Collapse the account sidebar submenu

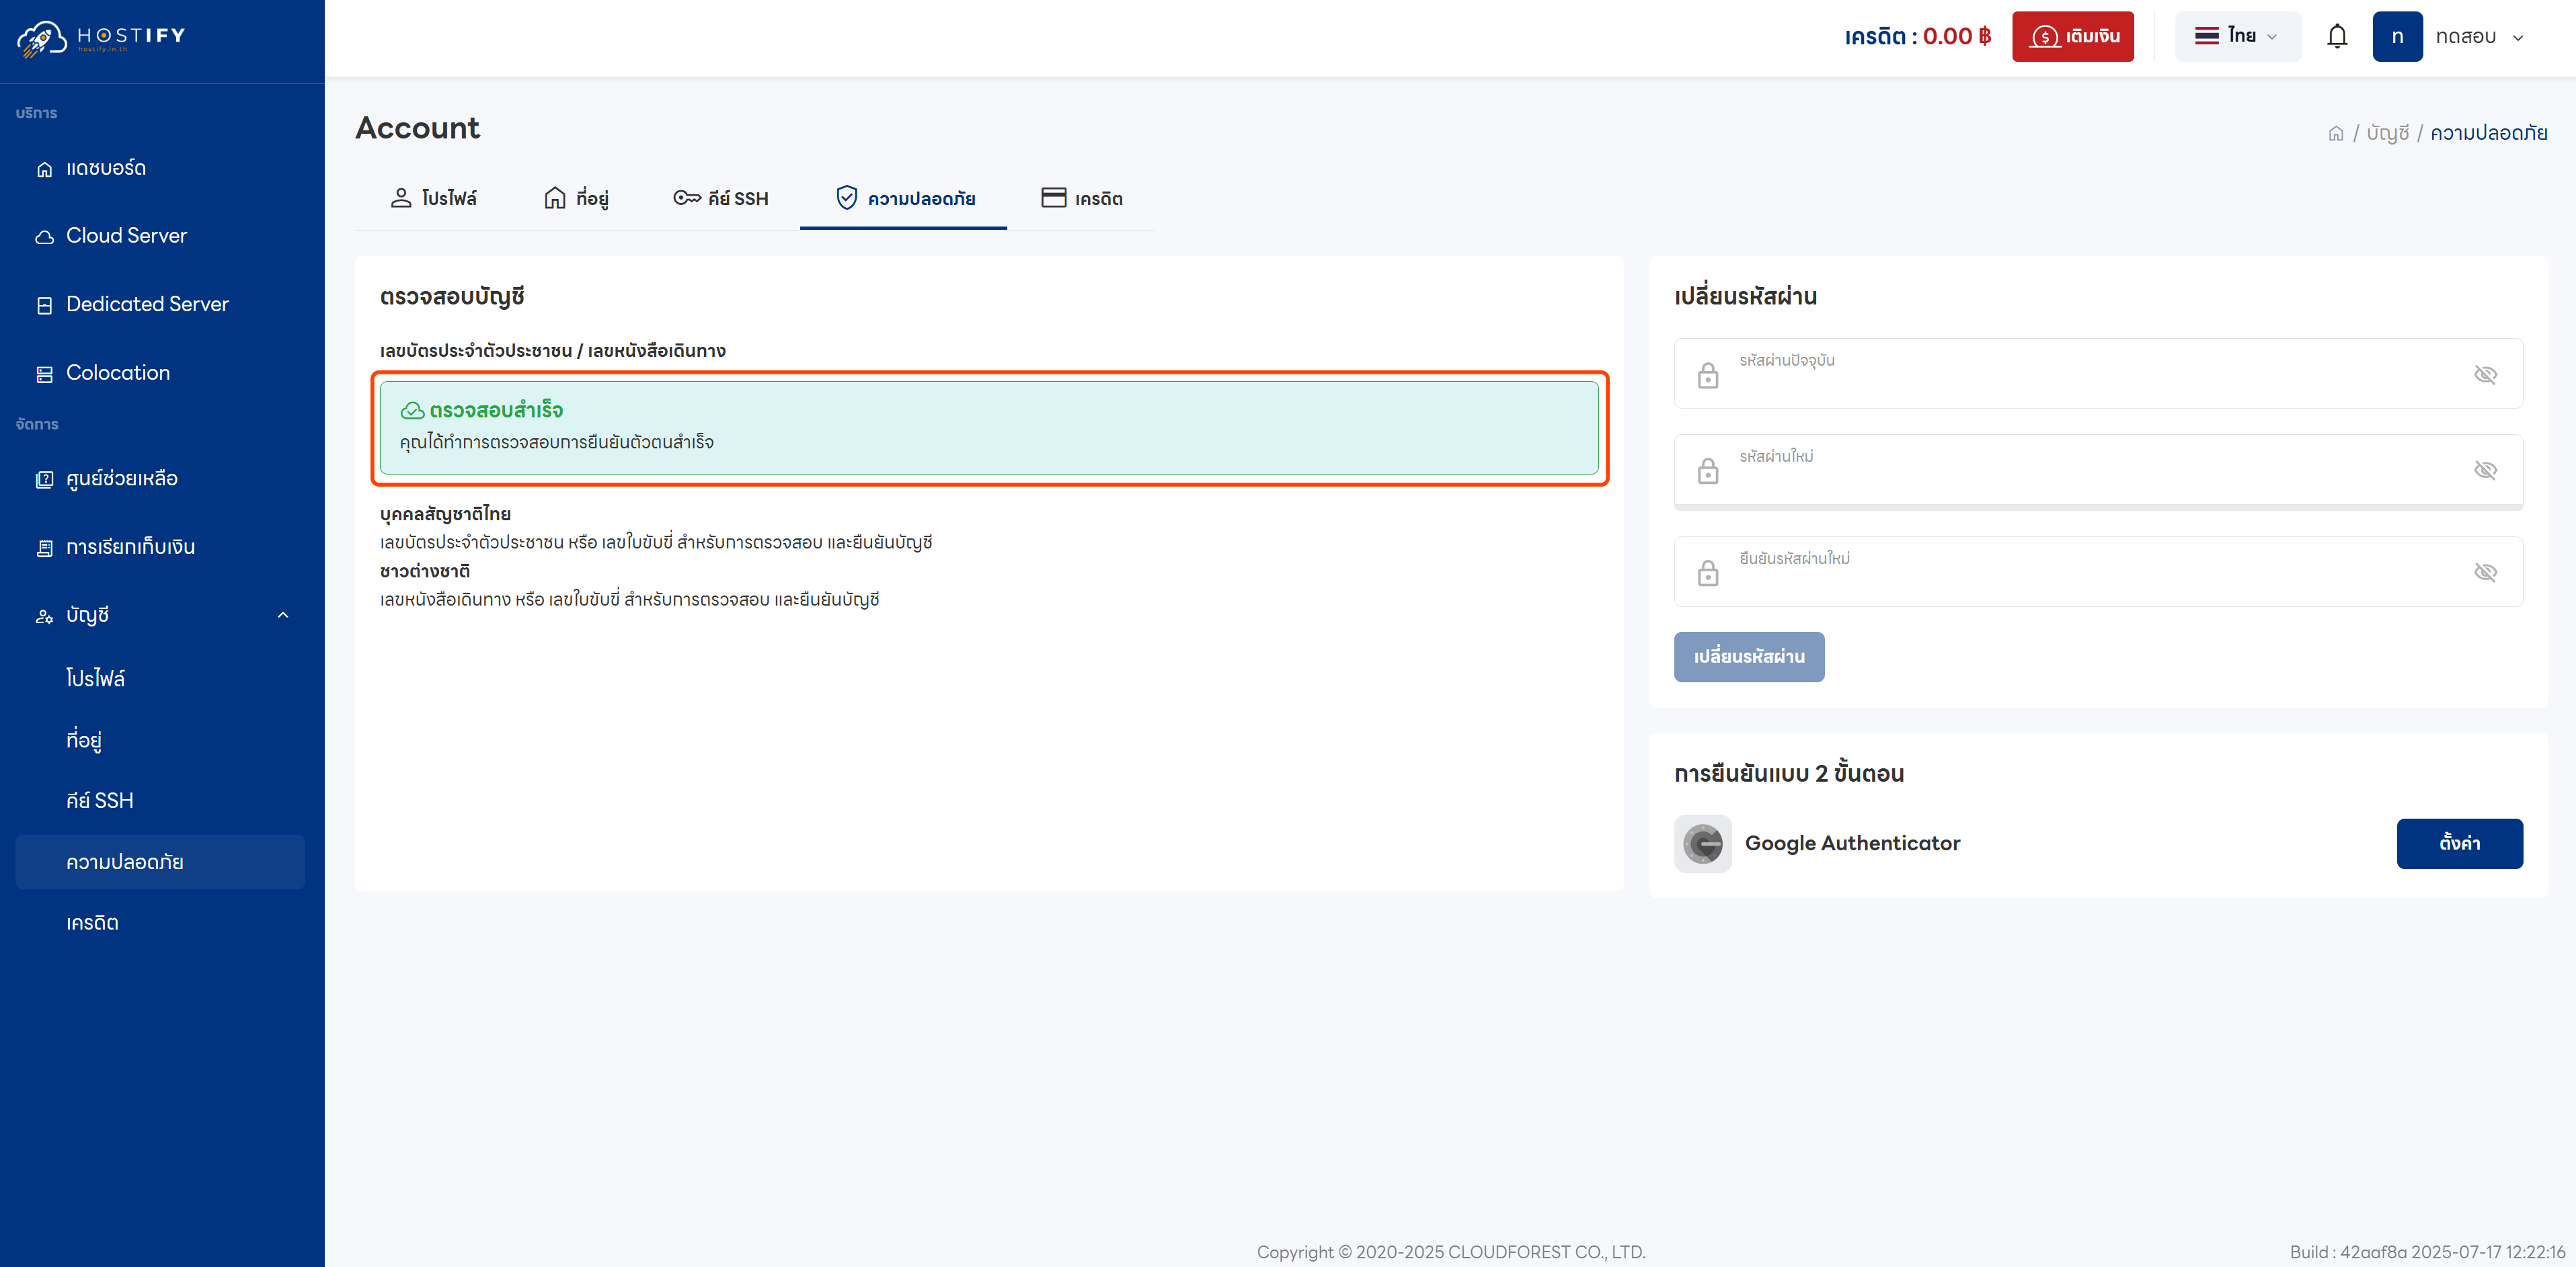283,615
